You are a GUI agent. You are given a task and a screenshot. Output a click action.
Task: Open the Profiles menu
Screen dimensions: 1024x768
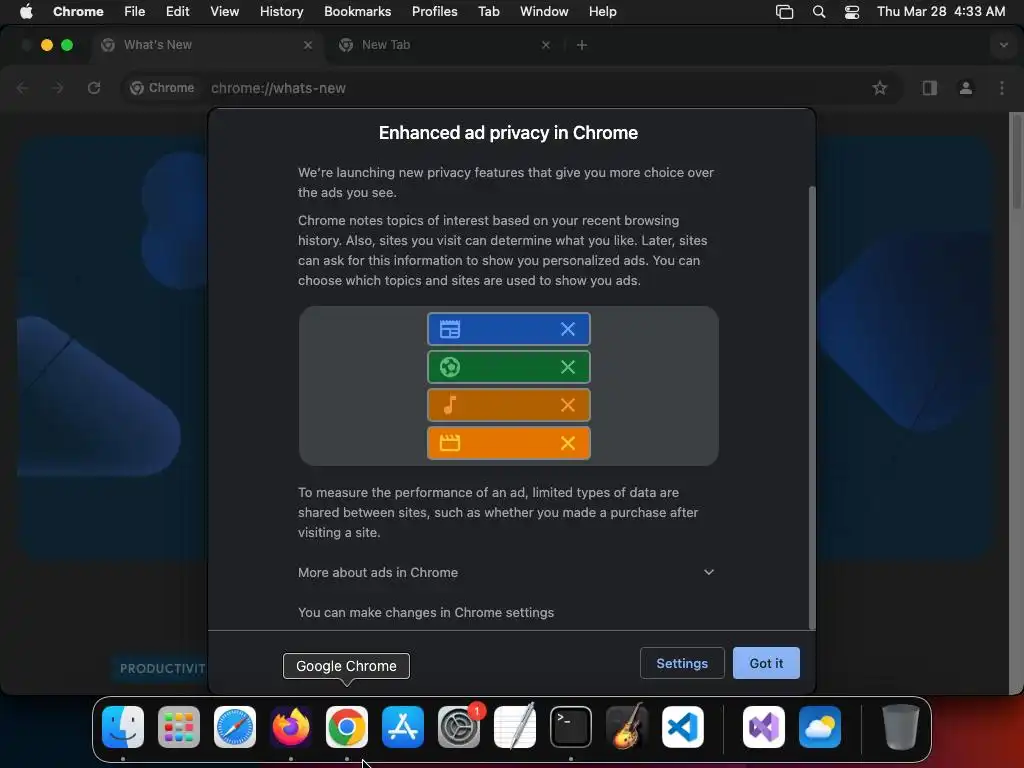434,11
